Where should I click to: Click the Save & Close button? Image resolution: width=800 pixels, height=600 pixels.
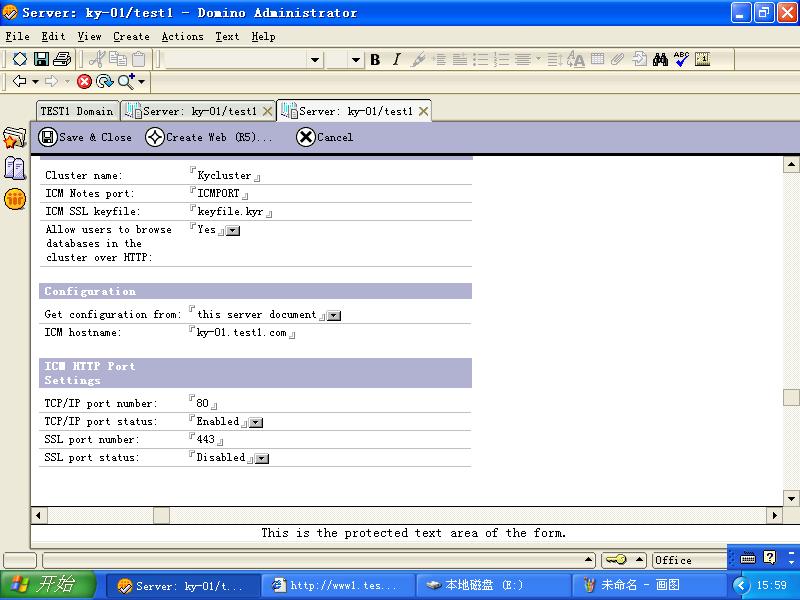(x=85, y=137)
